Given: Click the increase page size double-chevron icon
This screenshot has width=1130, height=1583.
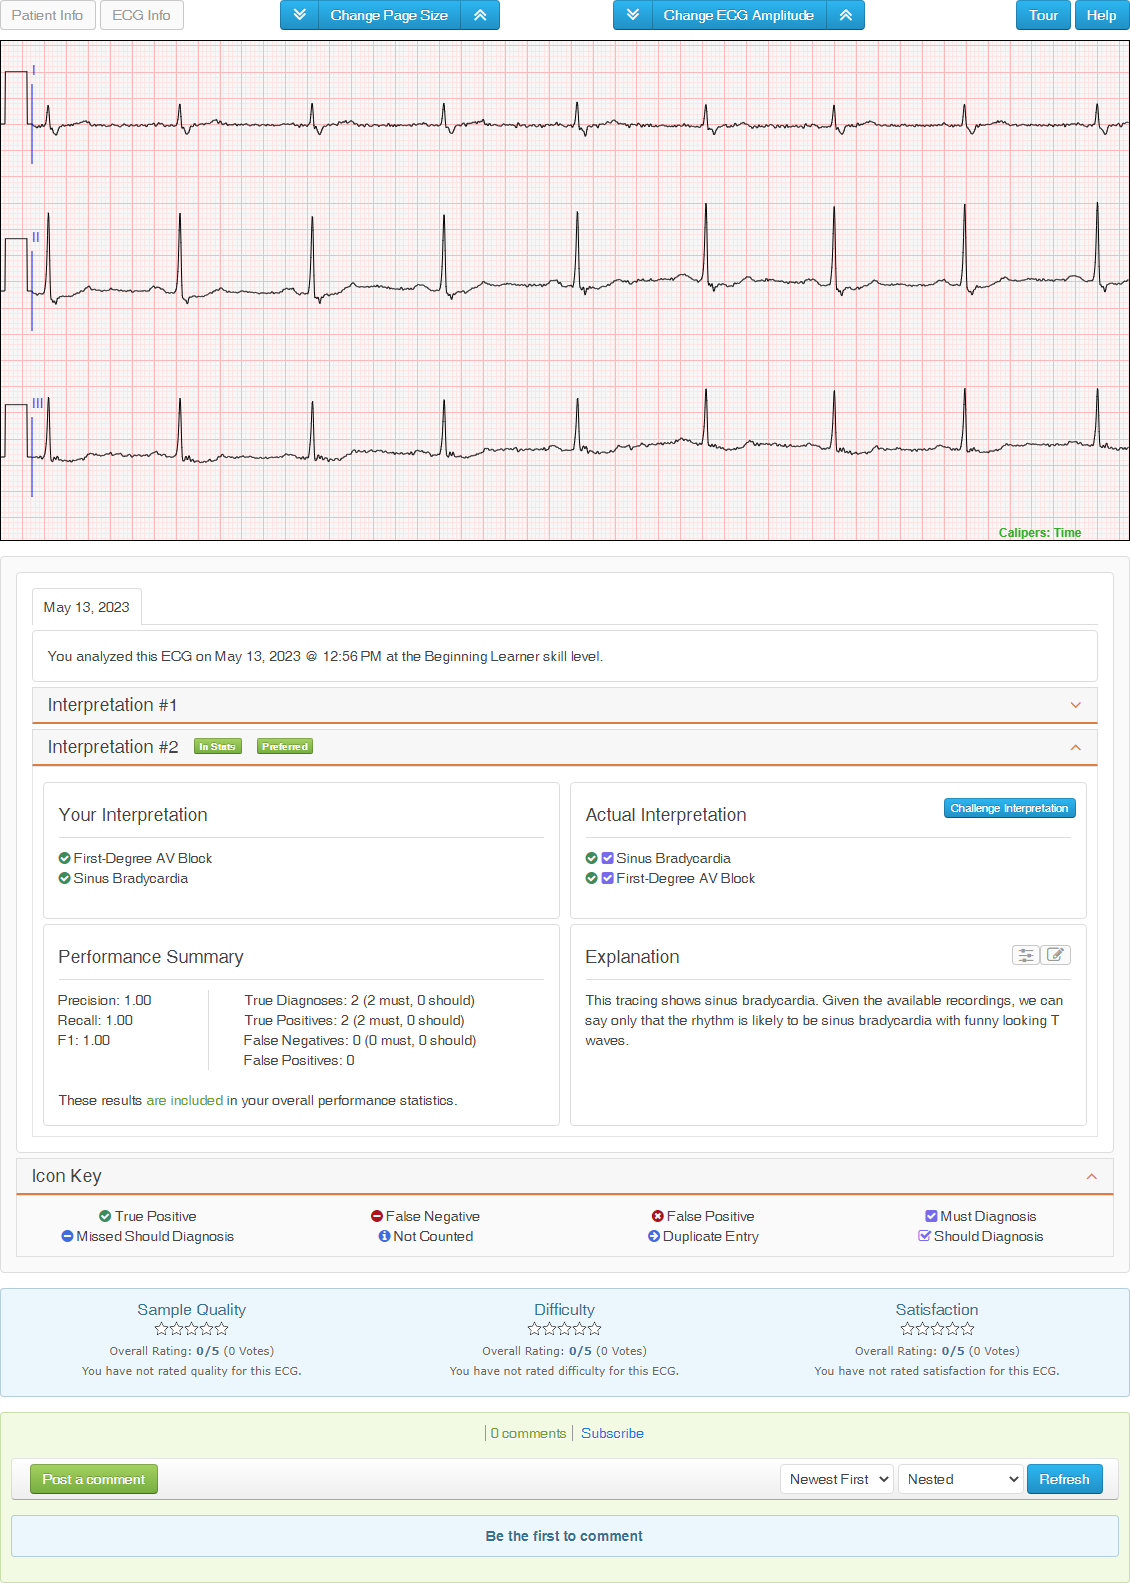Looking at the screenshot, I should point(480,15).
